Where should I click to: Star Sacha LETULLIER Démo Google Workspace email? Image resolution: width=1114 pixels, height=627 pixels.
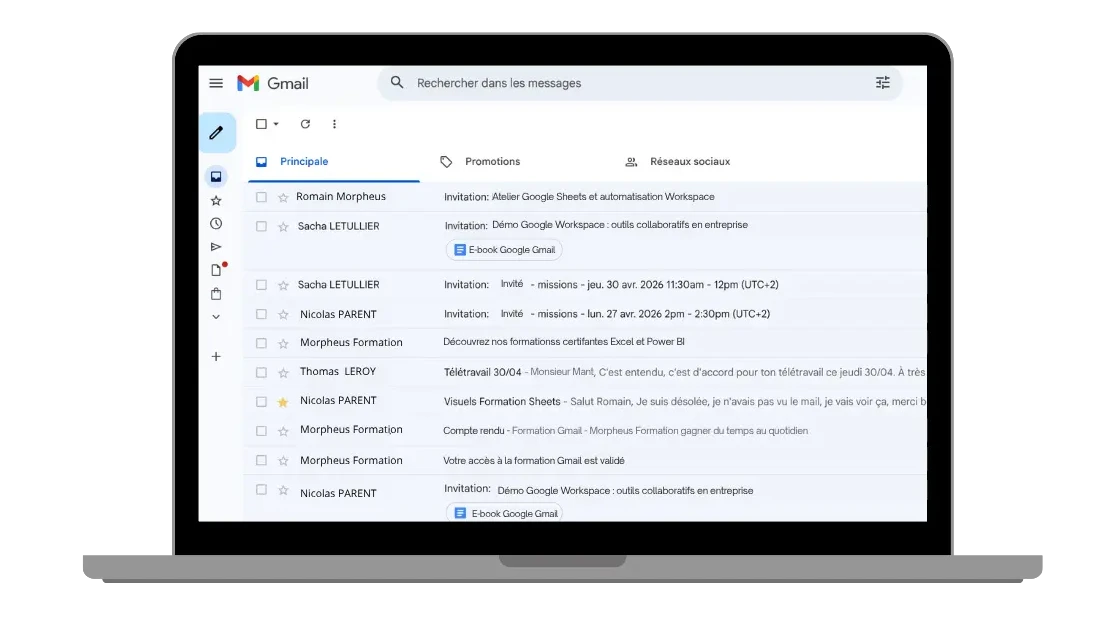(283, 227)
